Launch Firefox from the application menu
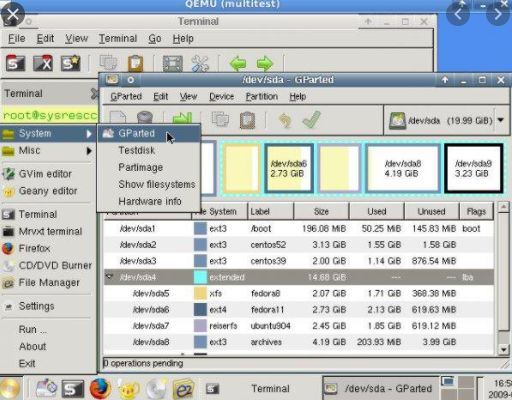 point(47,248)
